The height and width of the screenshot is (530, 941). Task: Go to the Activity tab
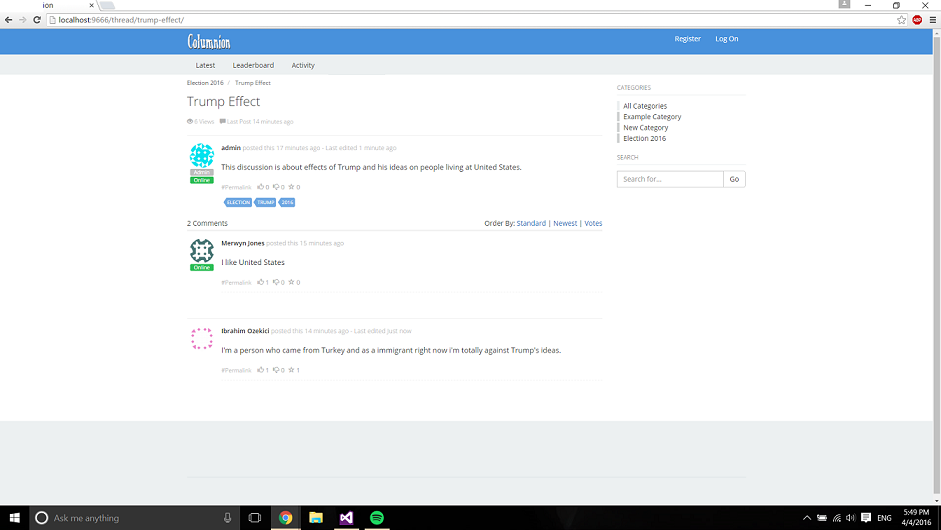tap(303, 65)
